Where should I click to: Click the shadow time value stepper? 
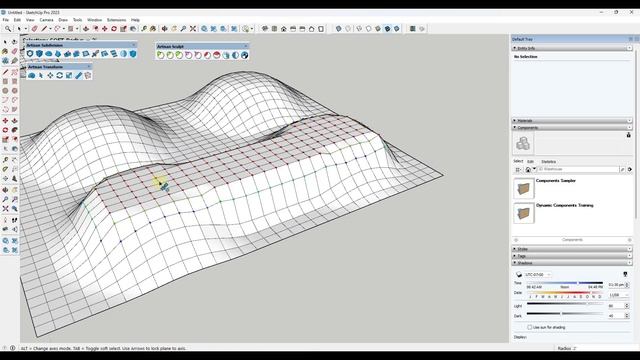(x=627, y=285)
